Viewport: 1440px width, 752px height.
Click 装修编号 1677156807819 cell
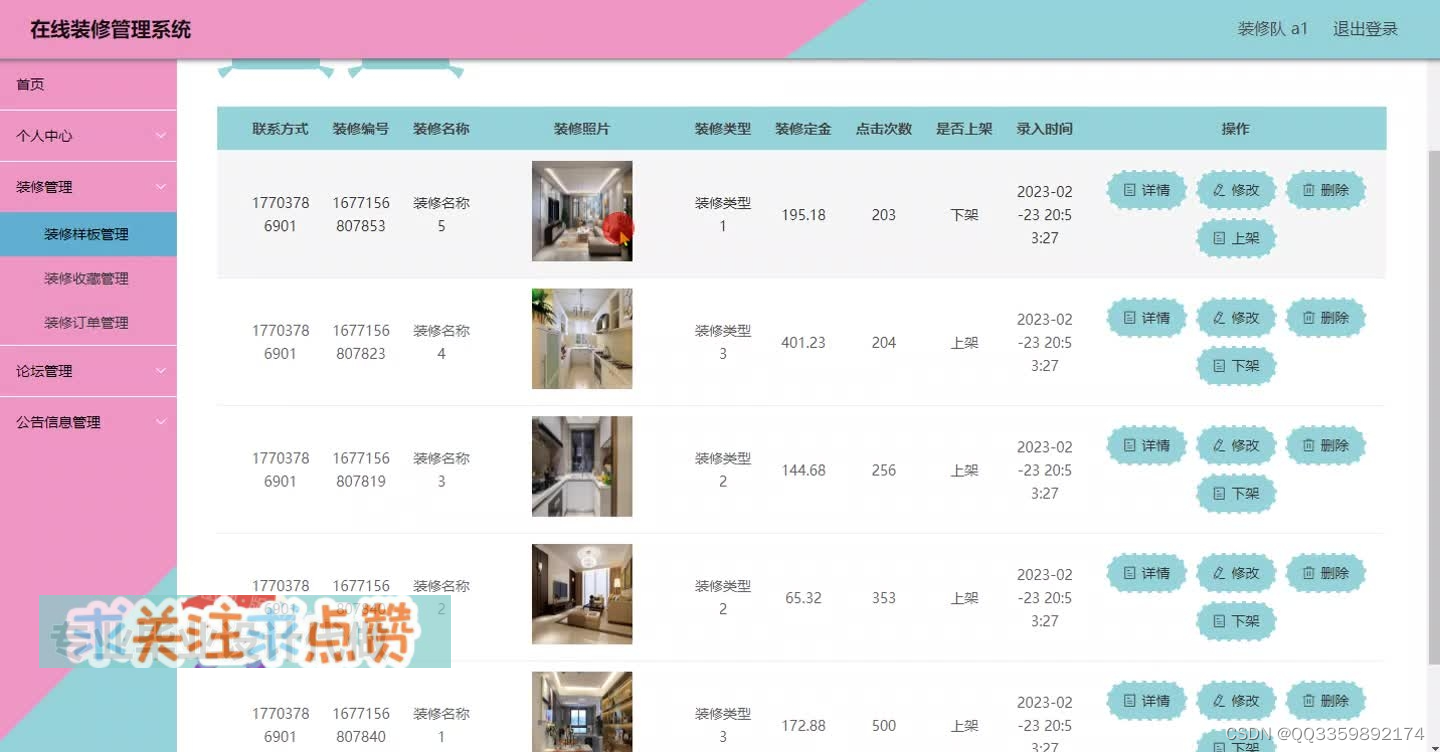click(361, 470)
